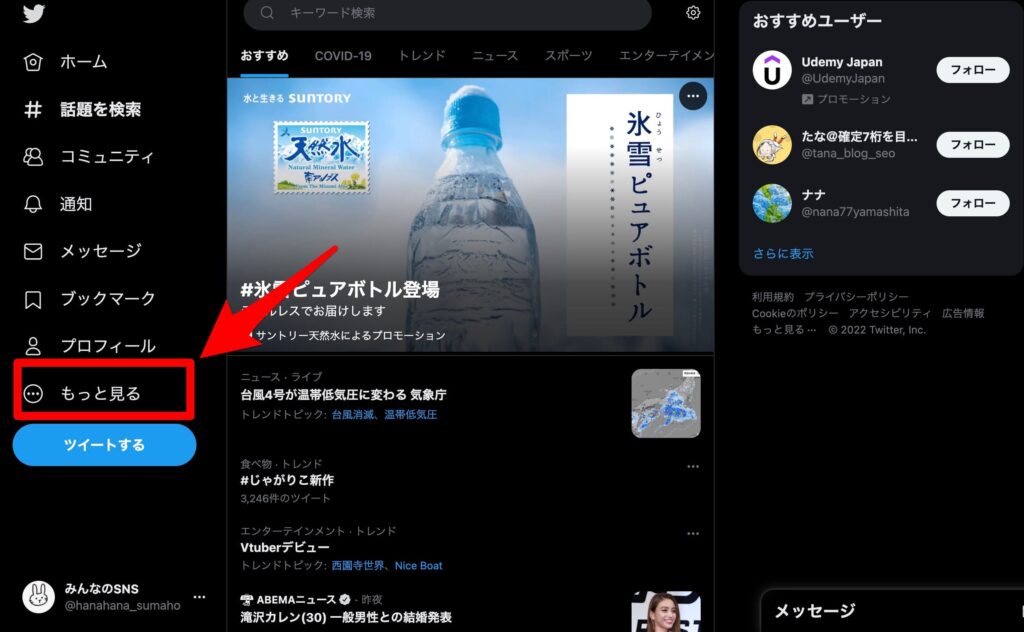Image resolution: width=1024 pixels, height=632 pixels.
Task: Click the Udemy Japan user name
Action: pos(842,62)
